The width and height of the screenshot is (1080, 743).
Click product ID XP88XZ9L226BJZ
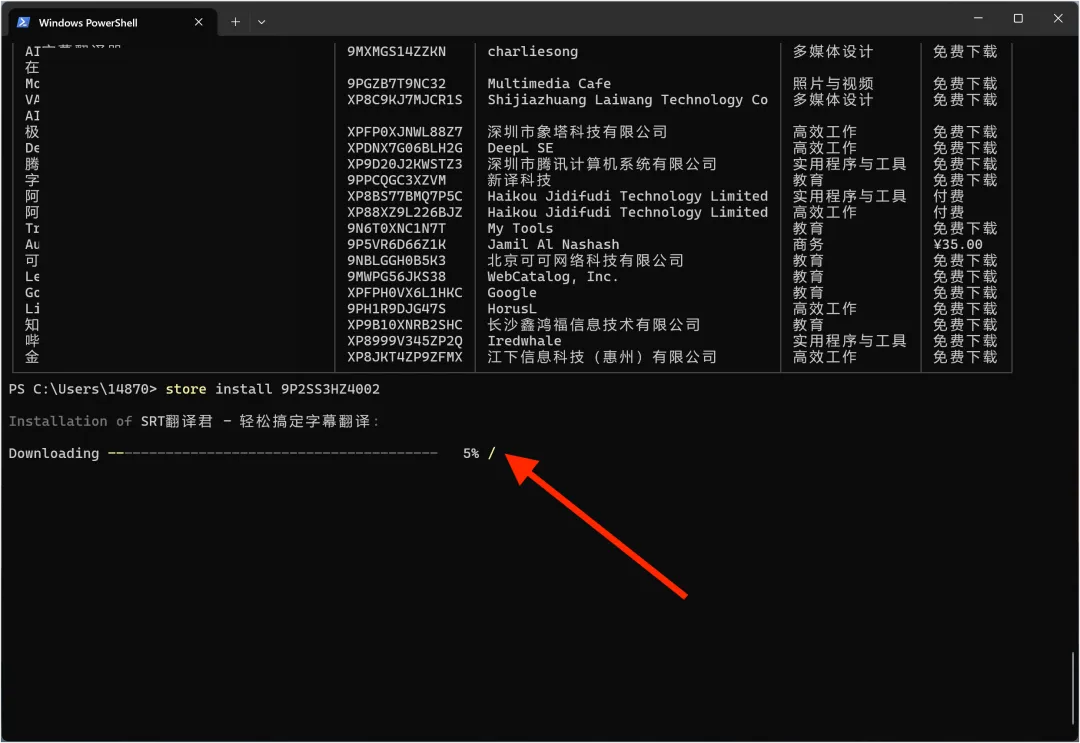coord(404,212)
